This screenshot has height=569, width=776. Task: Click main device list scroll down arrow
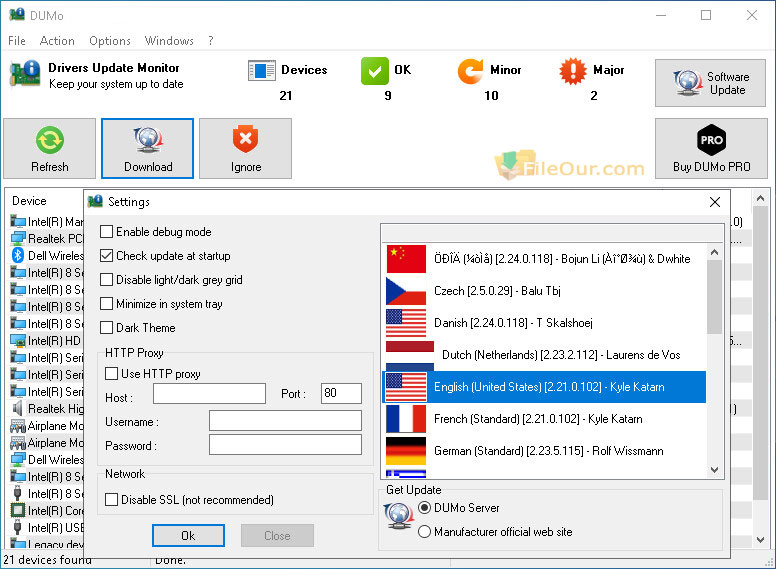760,540
